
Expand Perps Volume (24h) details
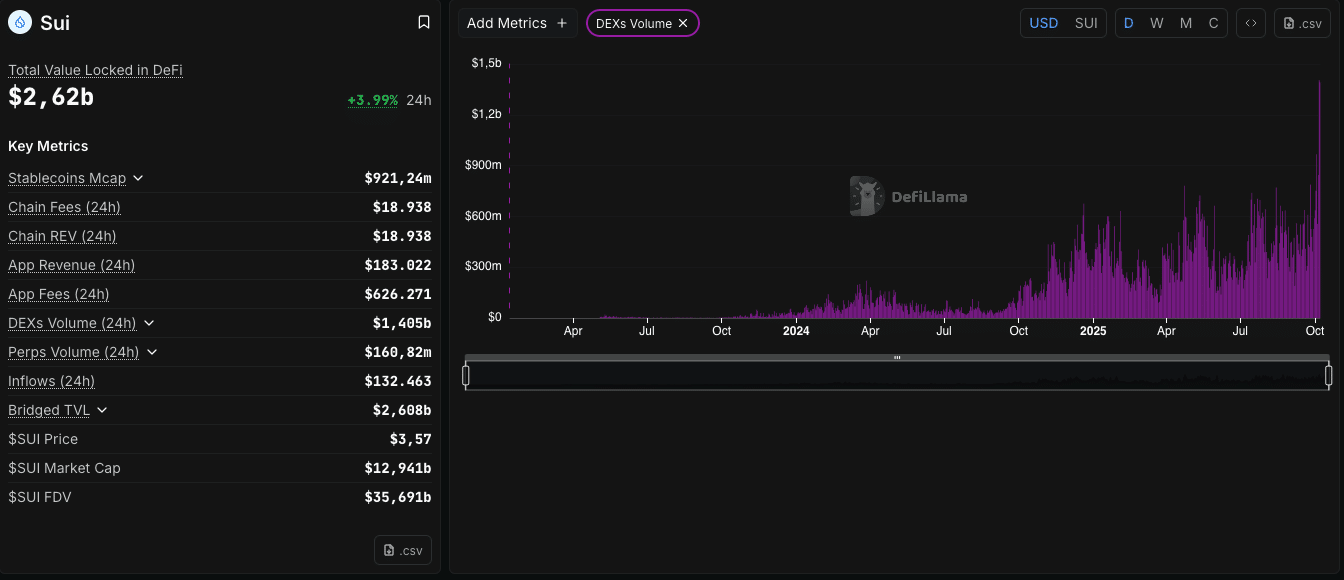click(152, 352)
